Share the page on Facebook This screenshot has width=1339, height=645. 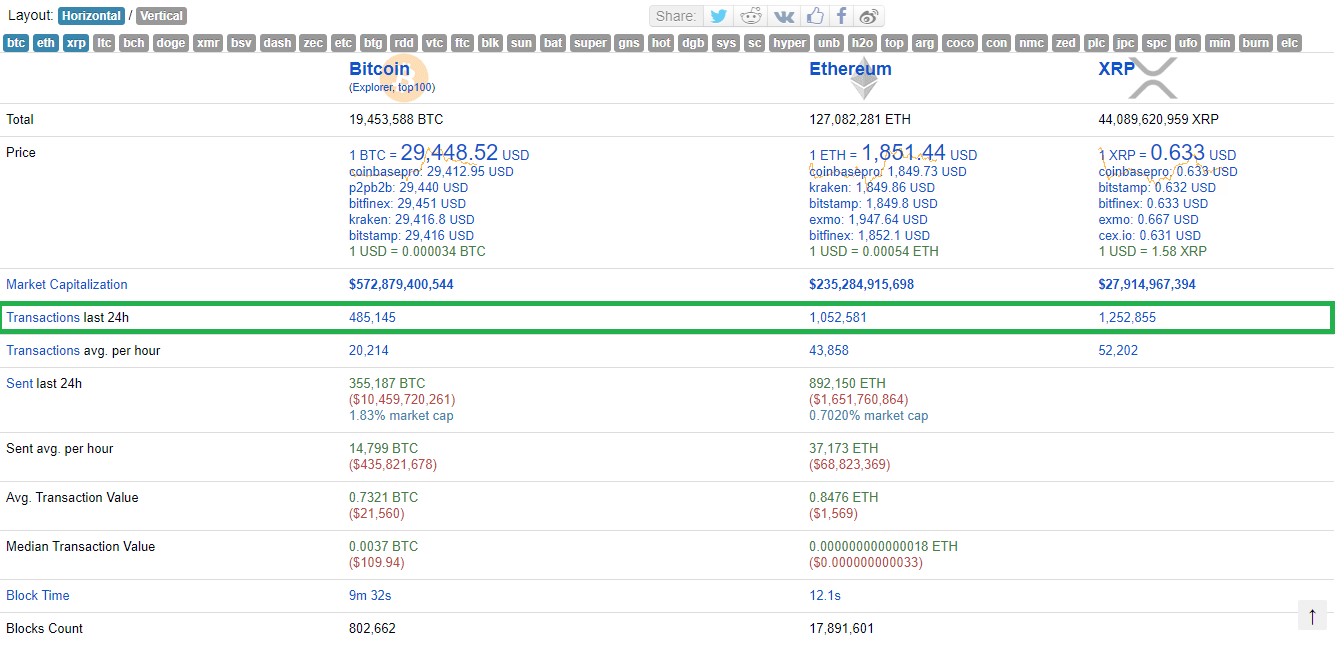842,16
